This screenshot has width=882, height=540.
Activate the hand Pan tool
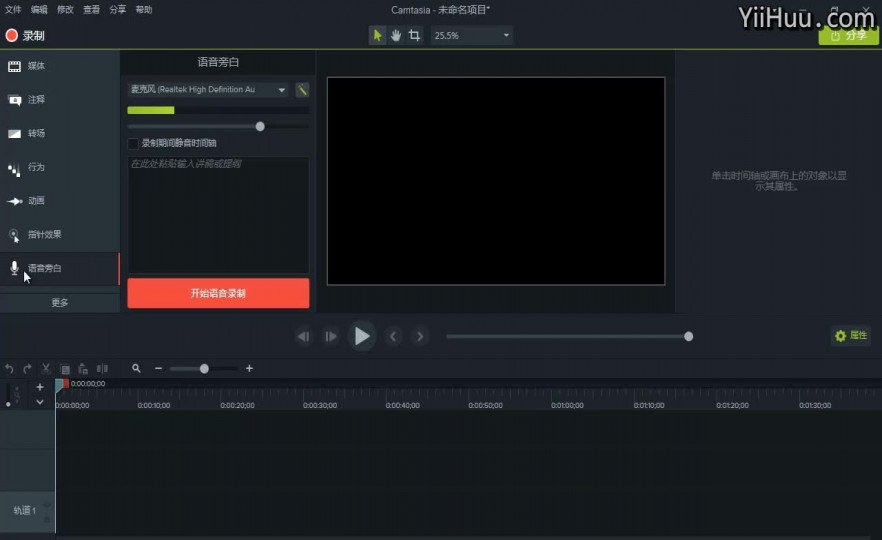(396, 35)
